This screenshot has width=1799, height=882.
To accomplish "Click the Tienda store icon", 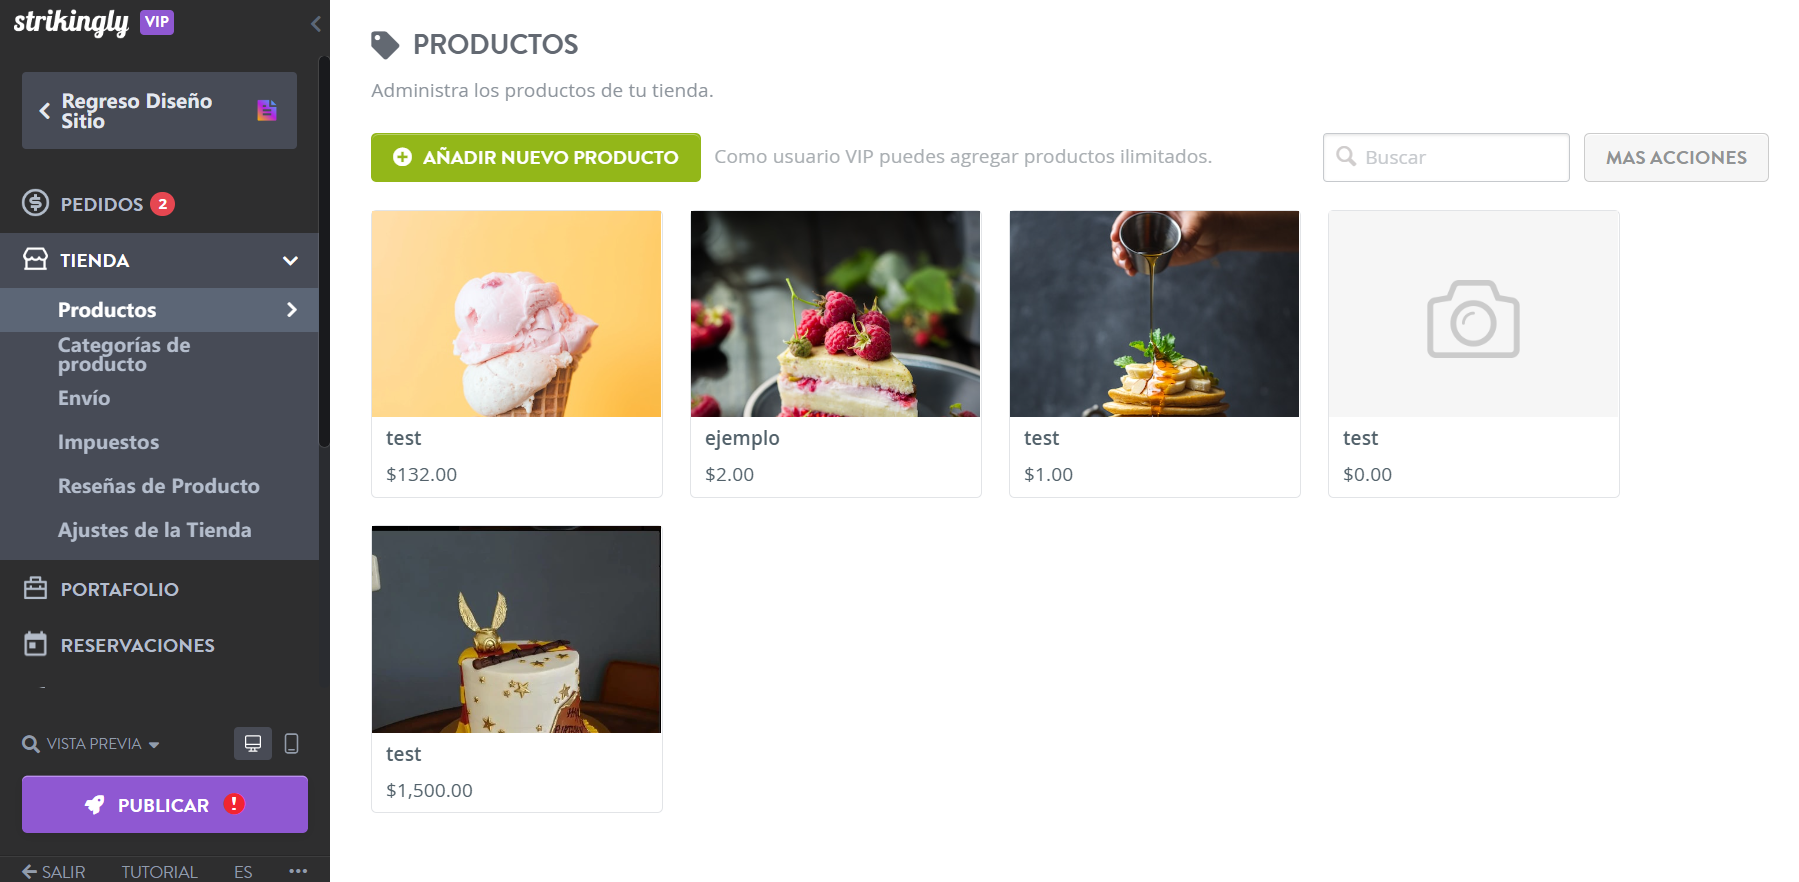I will coord(36,260).
